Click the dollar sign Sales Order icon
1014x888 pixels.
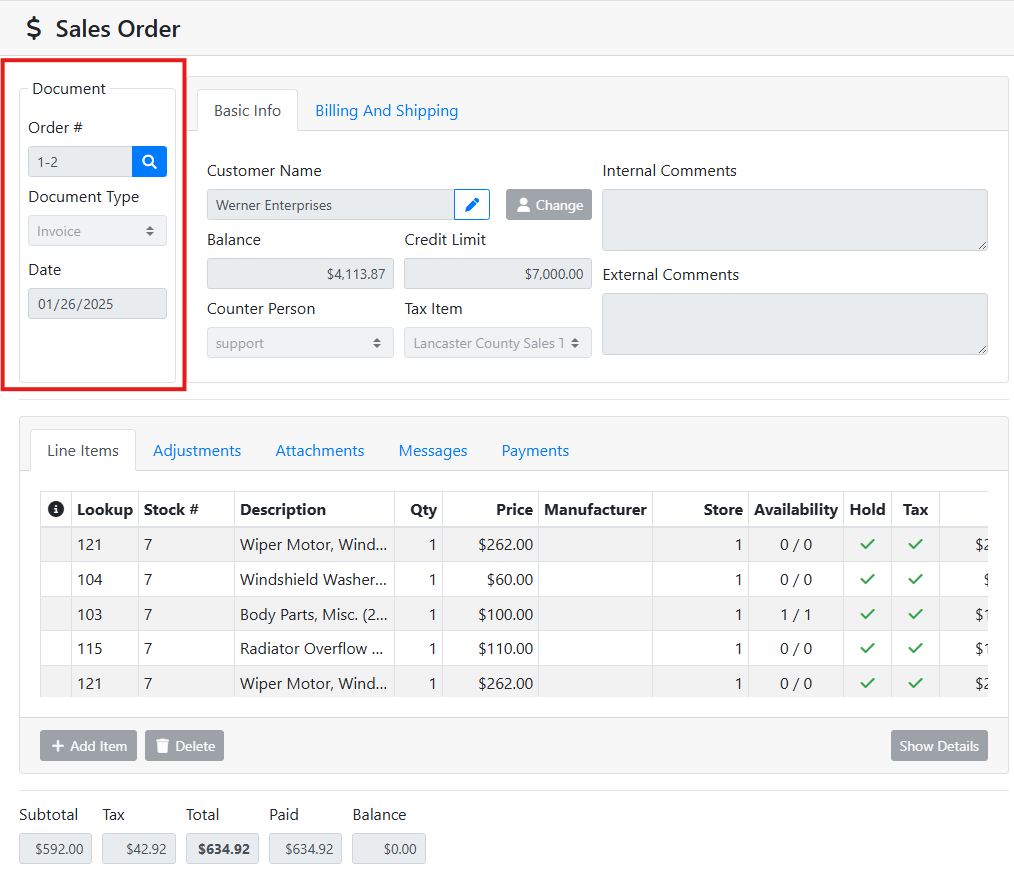[35, 29]
